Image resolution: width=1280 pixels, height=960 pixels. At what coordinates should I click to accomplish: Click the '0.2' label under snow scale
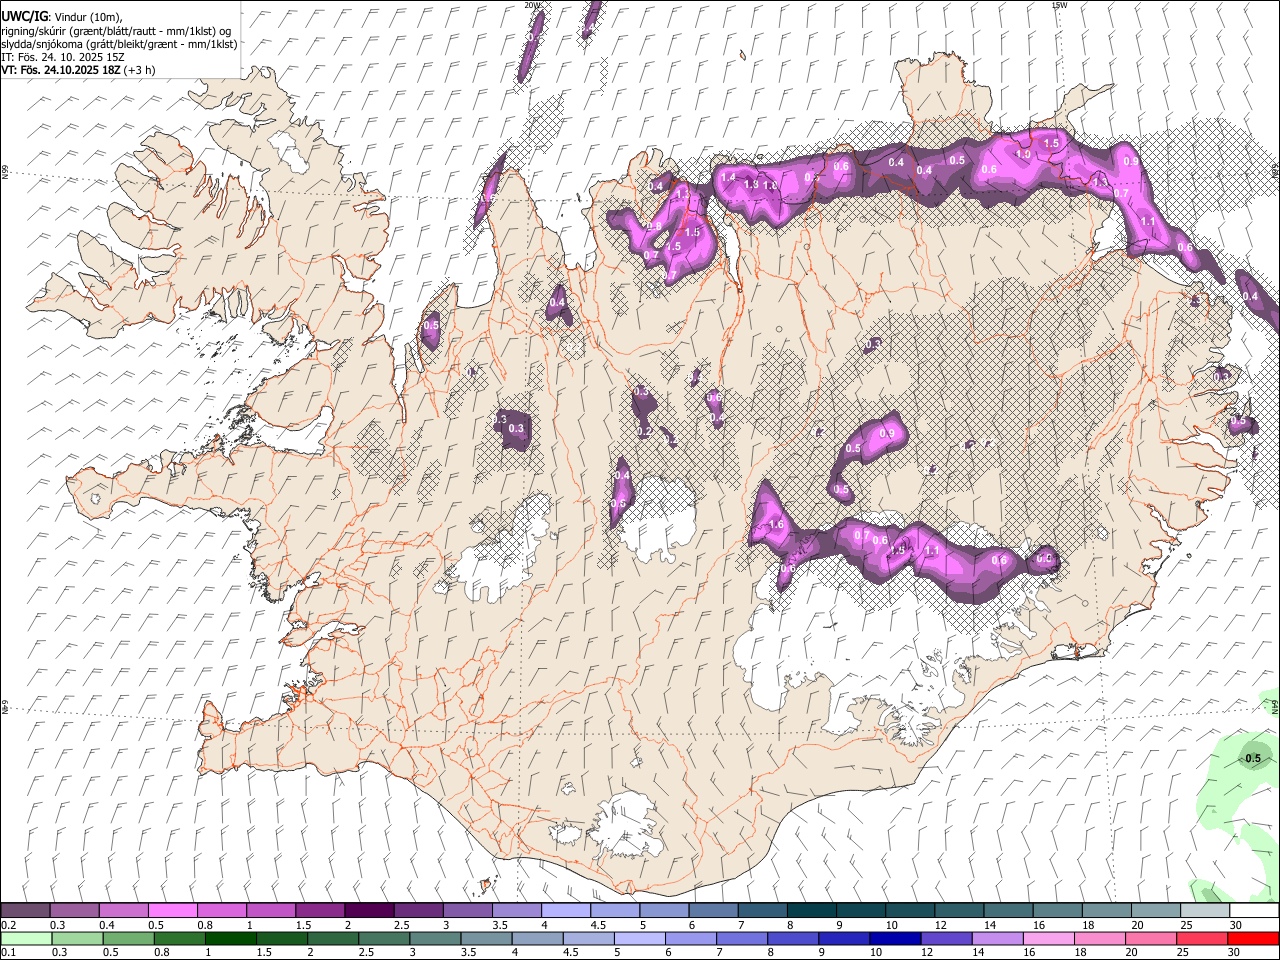(8, 925)
